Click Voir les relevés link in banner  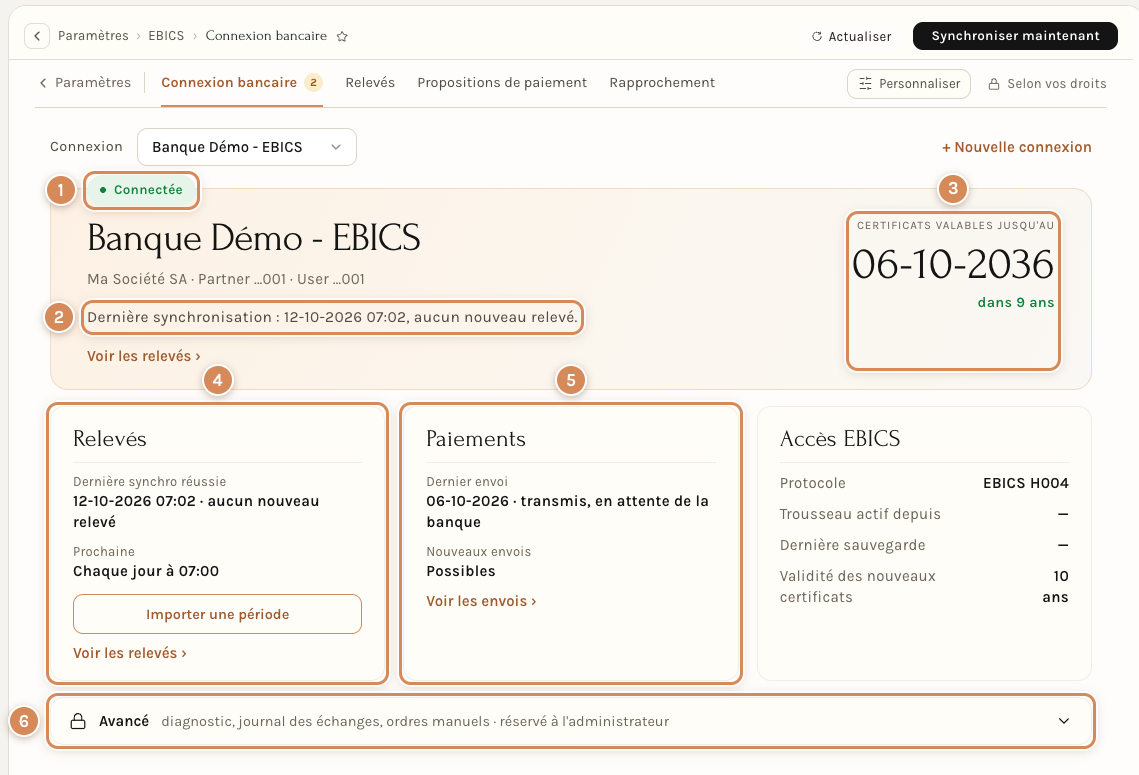tap(144, 356)
